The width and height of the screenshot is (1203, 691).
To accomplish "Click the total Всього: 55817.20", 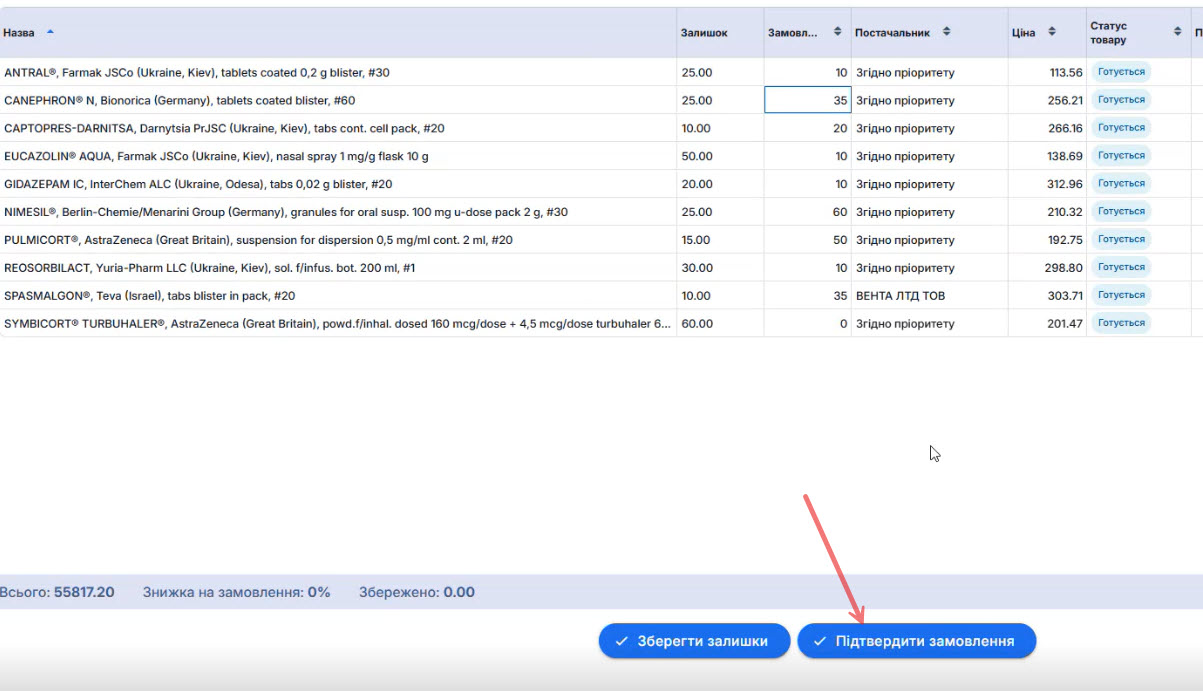I will 57,592.
